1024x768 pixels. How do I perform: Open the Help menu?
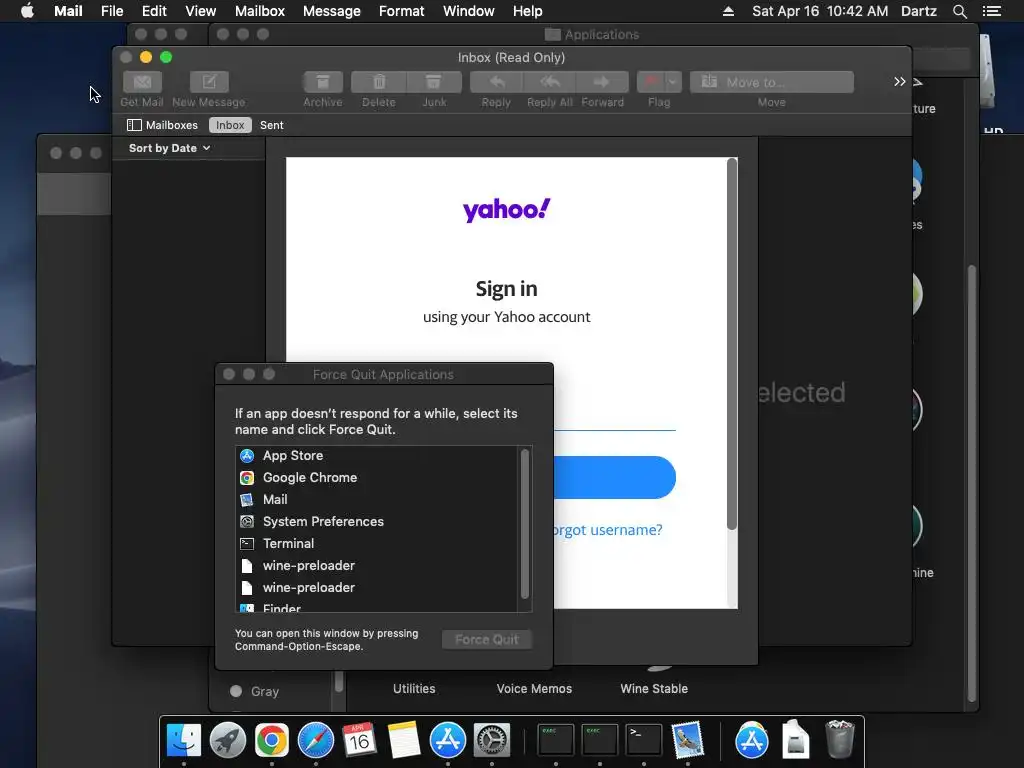pos(528,11)
